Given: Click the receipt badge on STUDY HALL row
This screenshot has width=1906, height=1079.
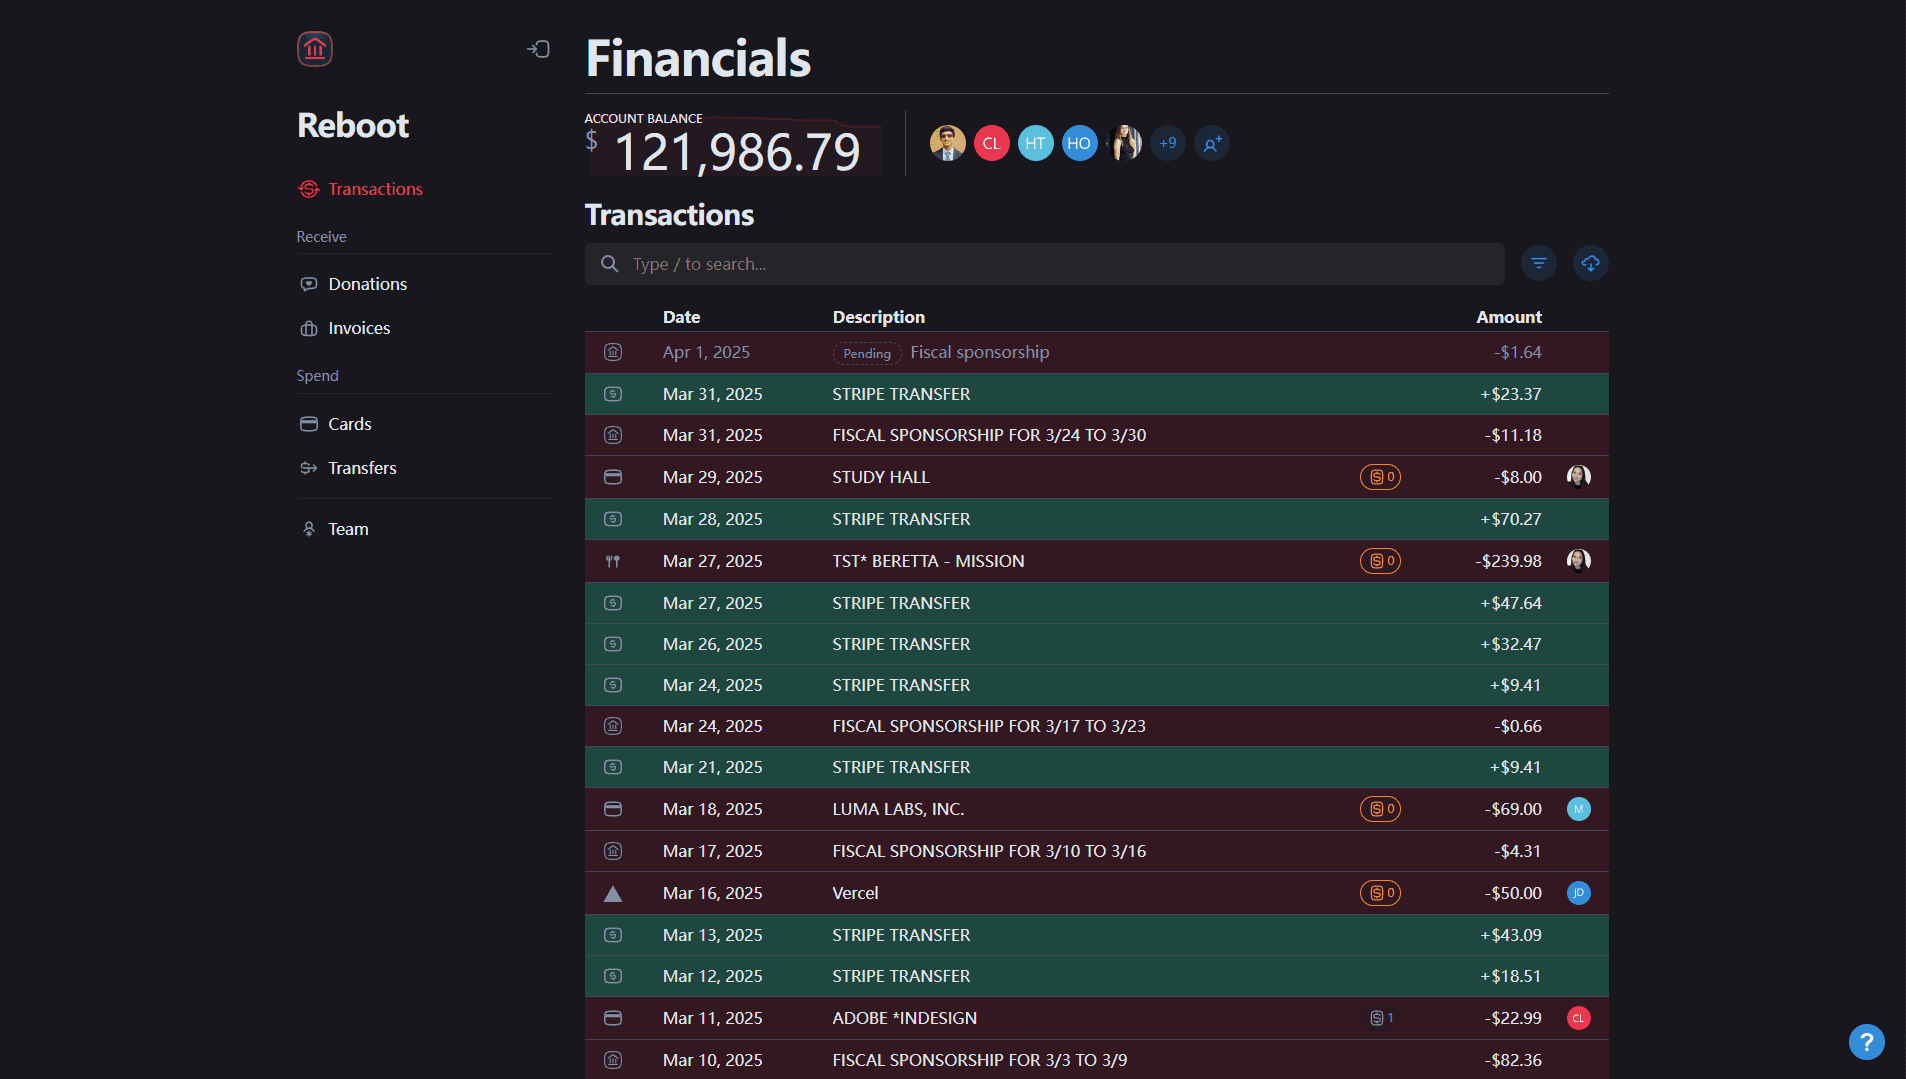Looking at the screenshot, I should click(x=1380, y=477).
